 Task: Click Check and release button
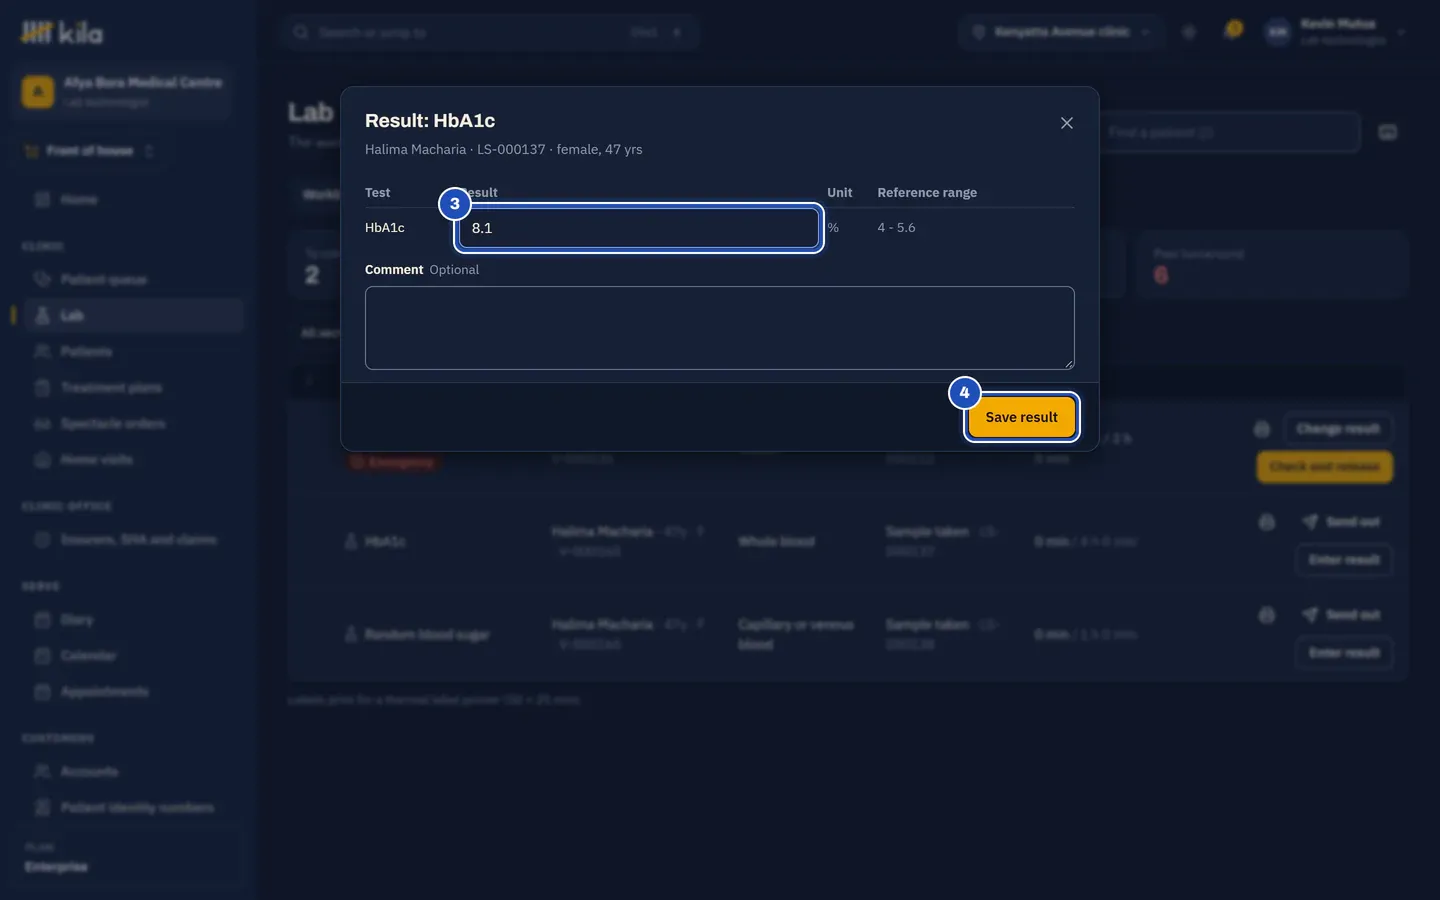(1325, 467)
